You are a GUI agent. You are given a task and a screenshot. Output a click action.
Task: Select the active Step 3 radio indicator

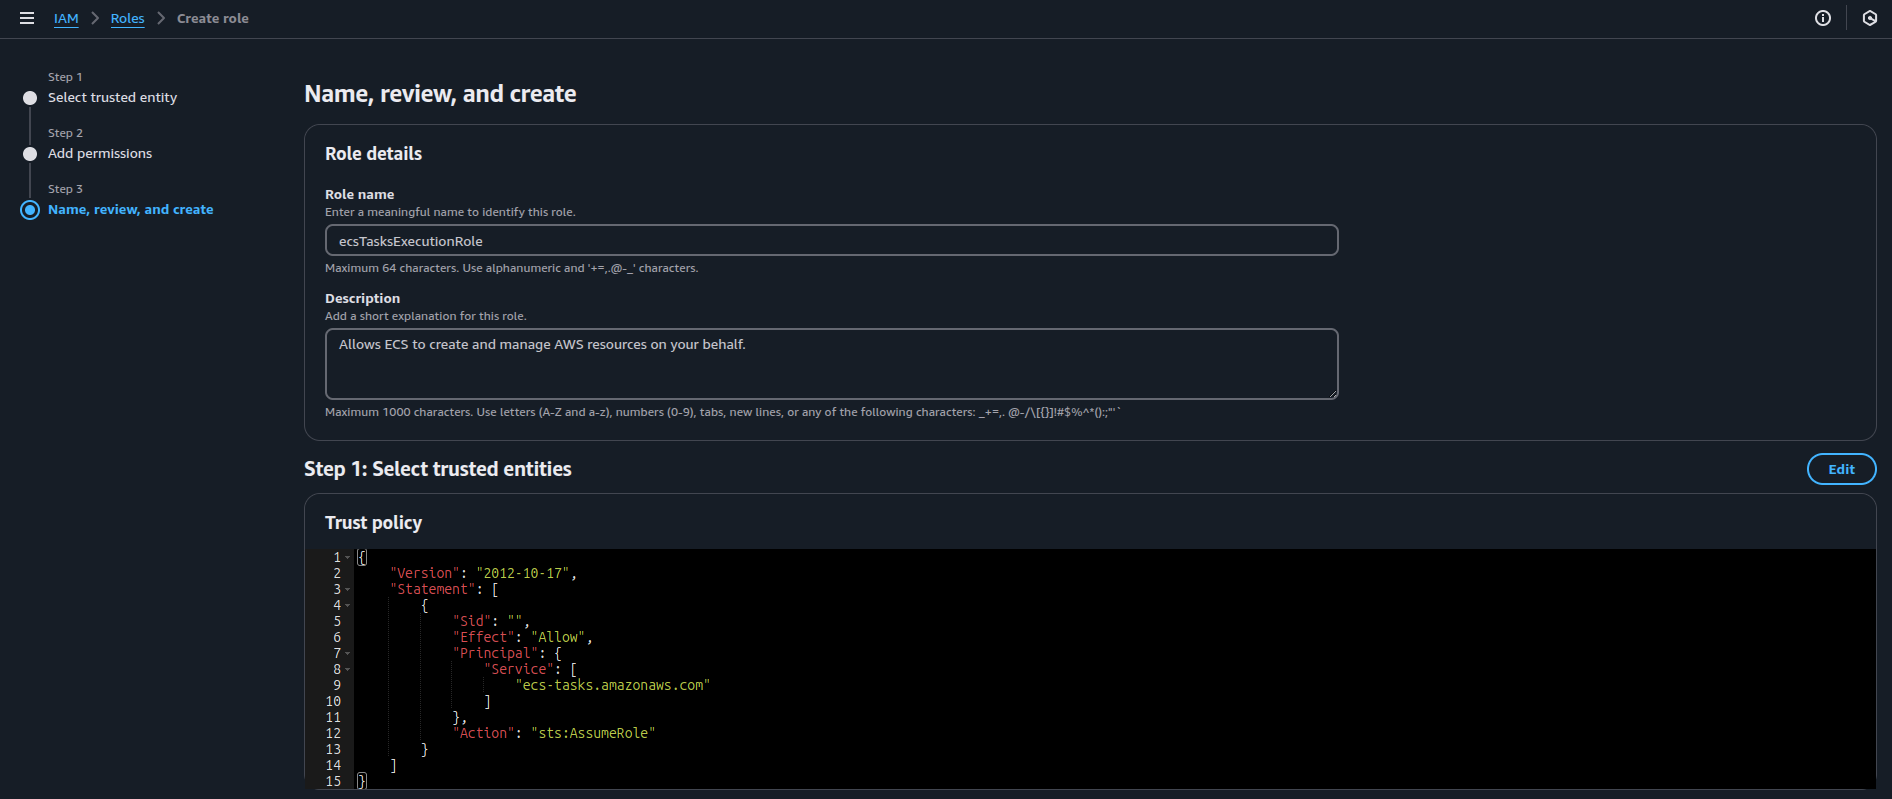[30, 210]
